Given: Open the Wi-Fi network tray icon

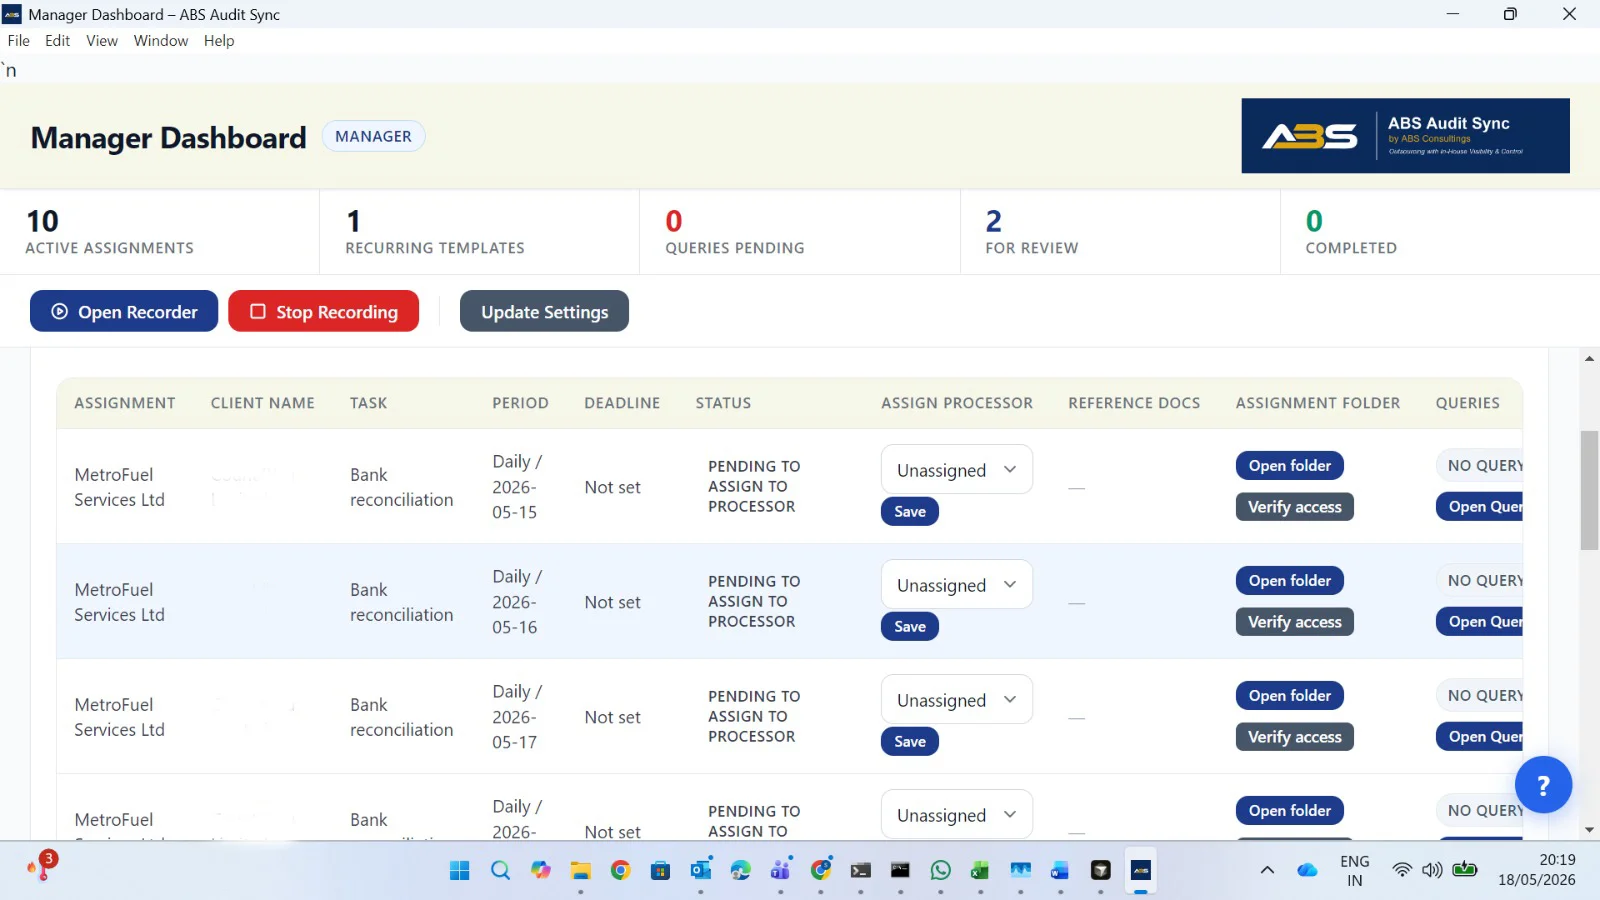Looking at the screenshot, I should [1402, 870].
